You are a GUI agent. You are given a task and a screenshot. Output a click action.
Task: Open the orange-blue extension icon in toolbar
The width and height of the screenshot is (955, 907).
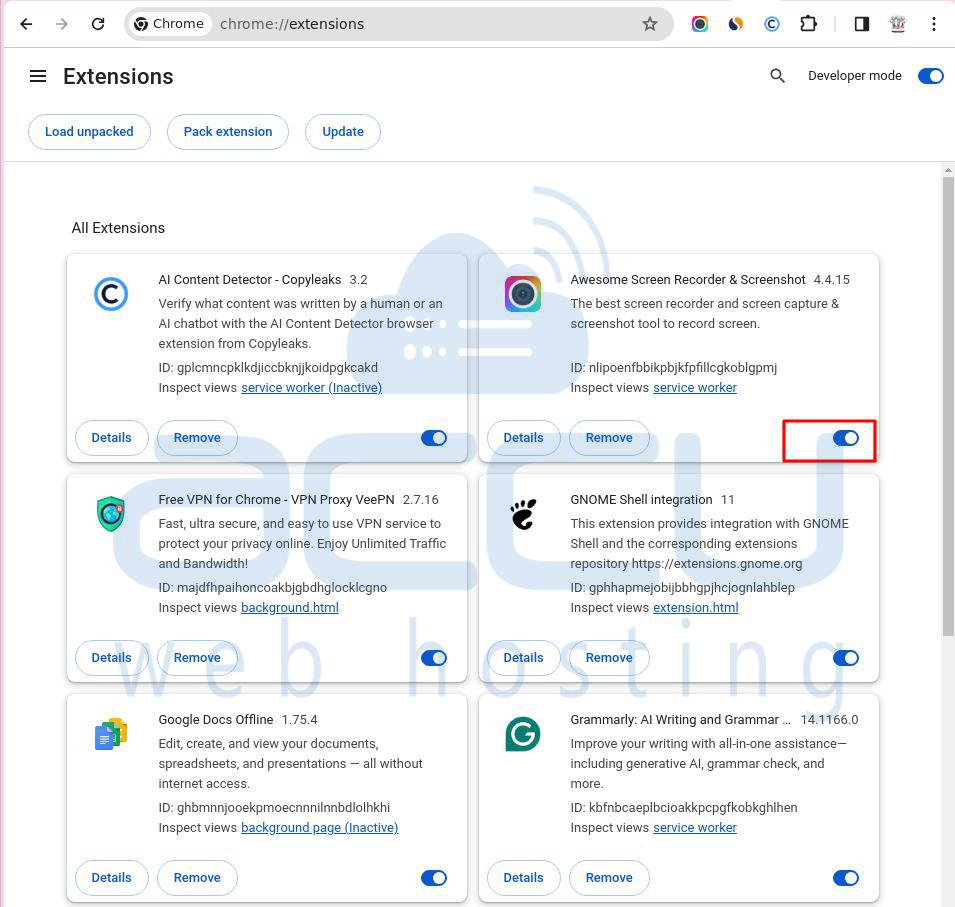coord(736,24)
